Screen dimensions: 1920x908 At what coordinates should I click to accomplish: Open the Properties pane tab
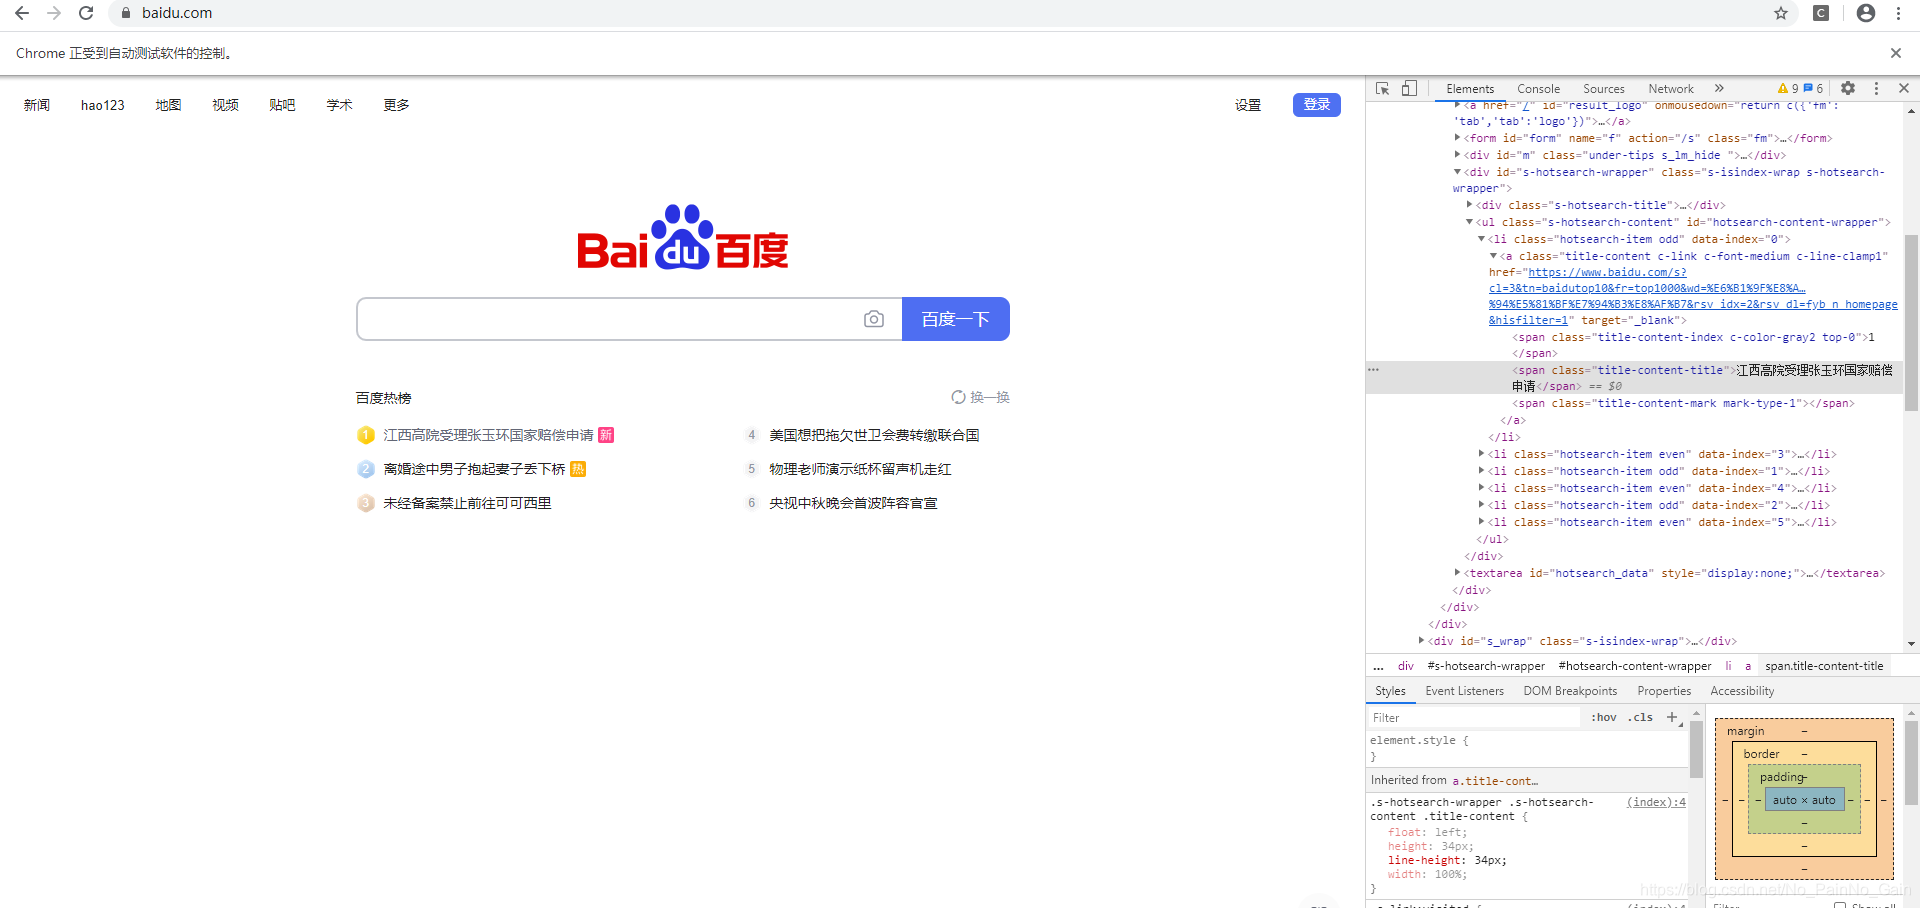[x=1664, y=691]
